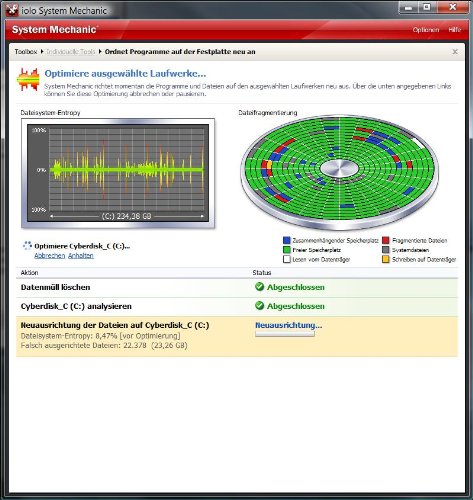This screenshot has width=473, height=500.
Task: Maximize the iolo System Mechanic window
Action: point(427,7)
